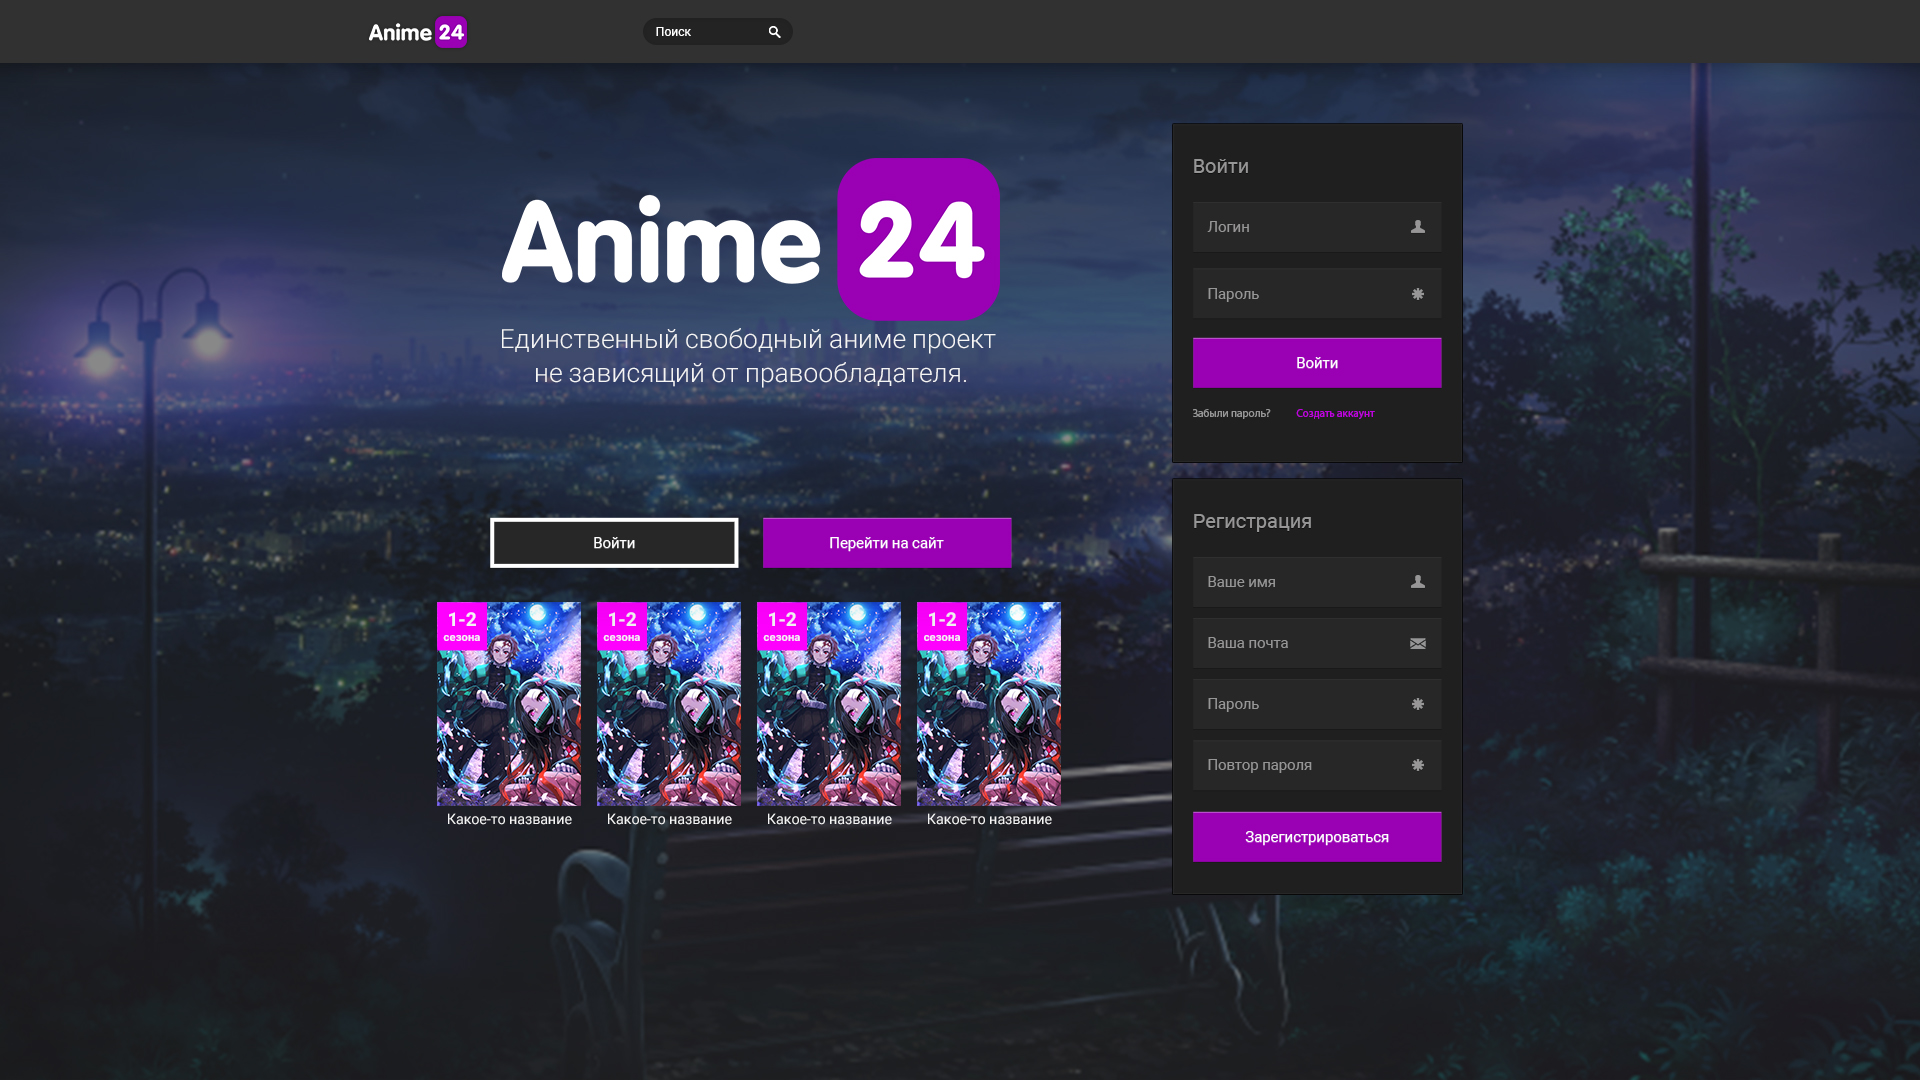Screen dimensions: 1920x1080
Task: Click the Anime 24 header logo
Action: (x=418, y=32)
